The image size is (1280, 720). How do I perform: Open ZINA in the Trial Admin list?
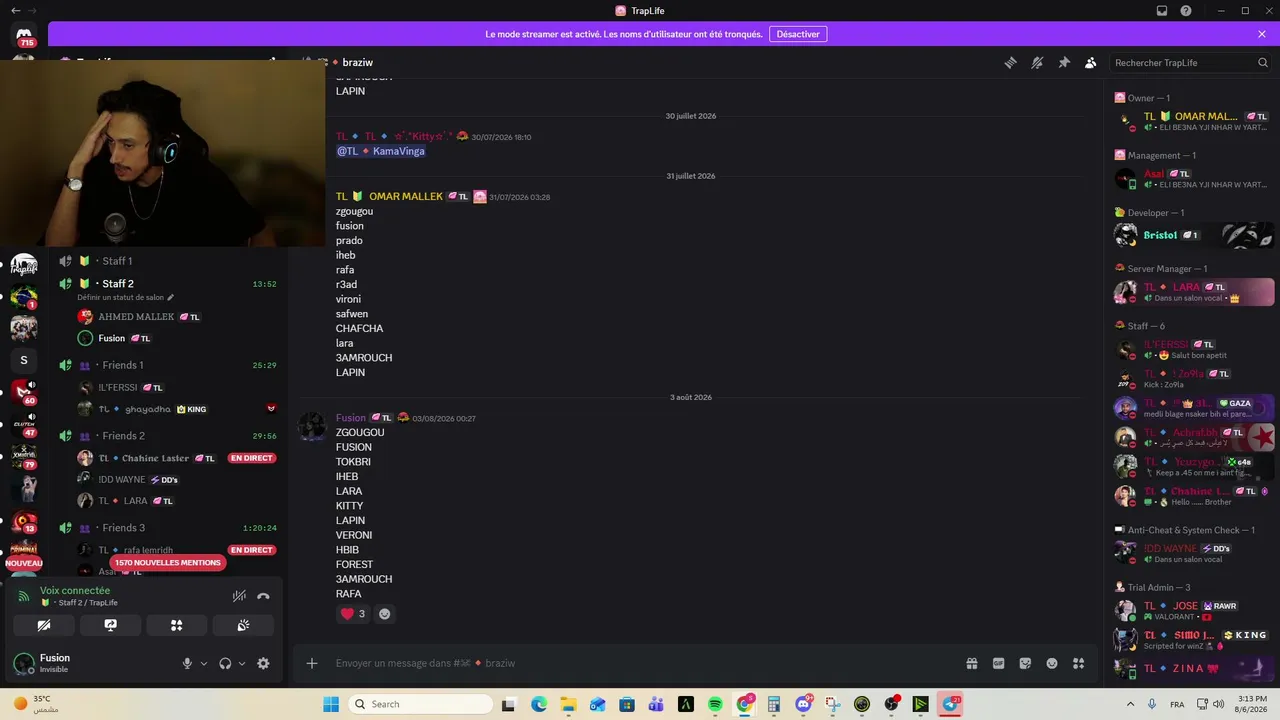tap(1194, 668)
